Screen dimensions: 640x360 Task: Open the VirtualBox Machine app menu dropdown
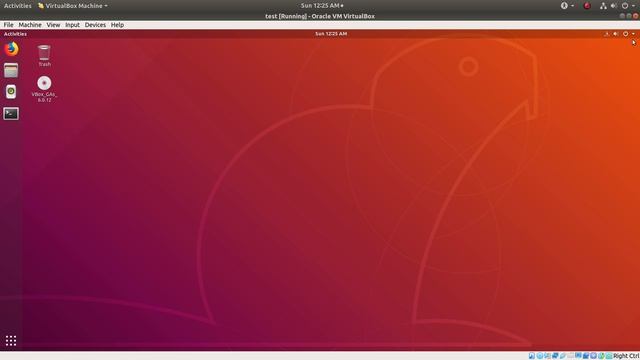(x=73, y=6)
